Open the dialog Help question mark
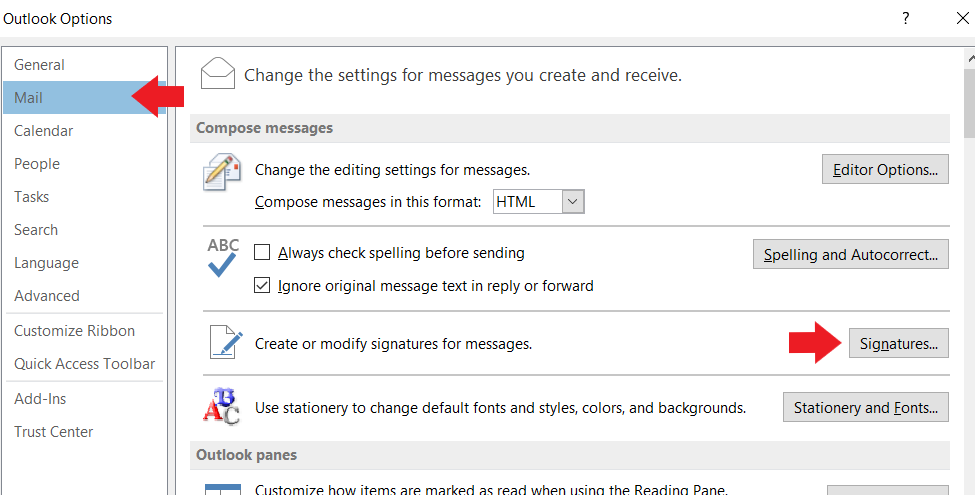The height and width of the screenshot is (495, 975). (906, 18)
